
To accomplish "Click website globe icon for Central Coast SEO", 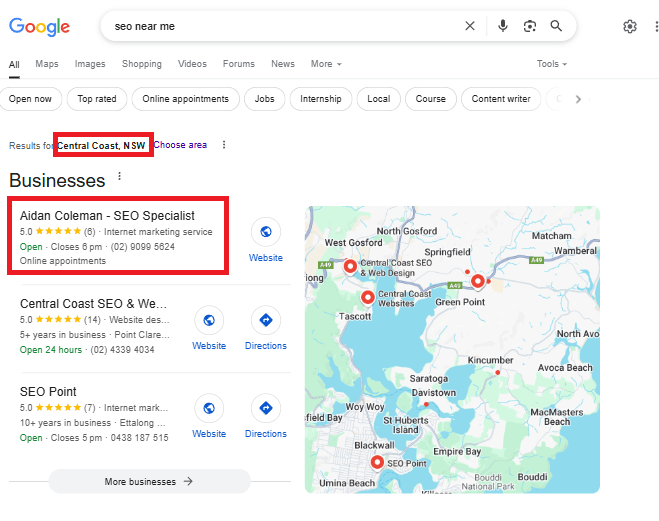I will point(209,320).
